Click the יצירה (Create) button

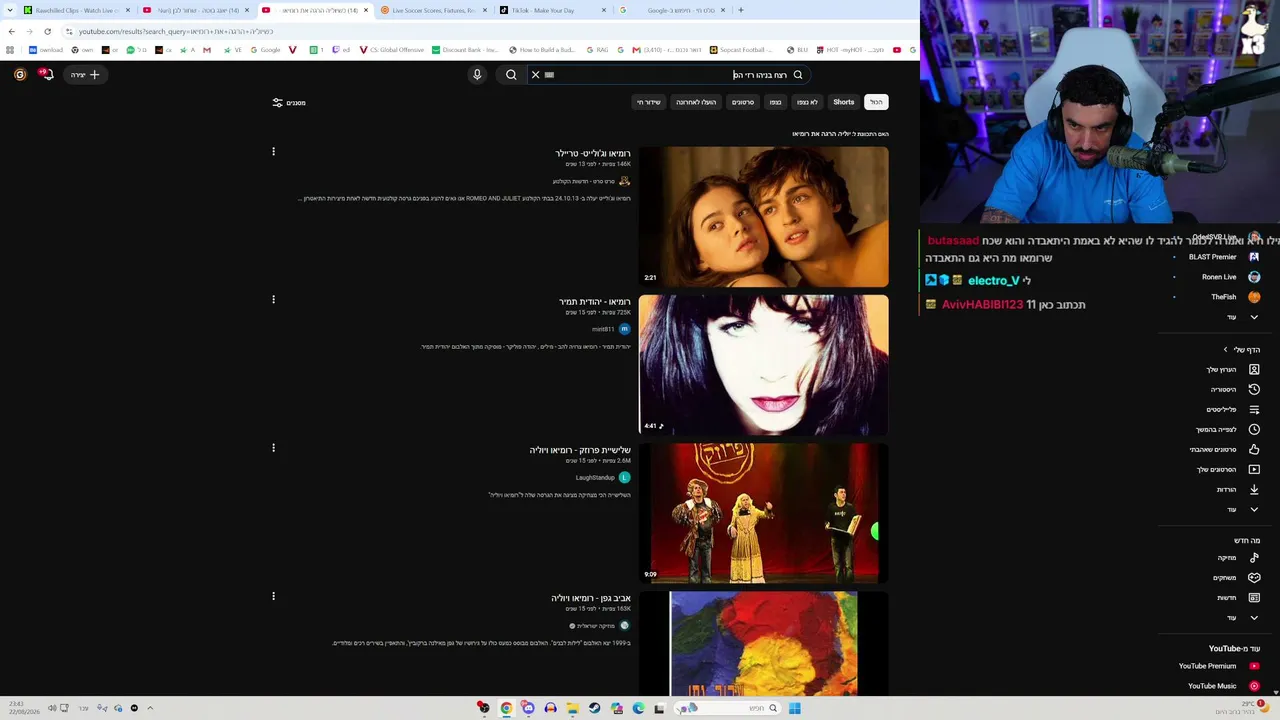[85, 74]
